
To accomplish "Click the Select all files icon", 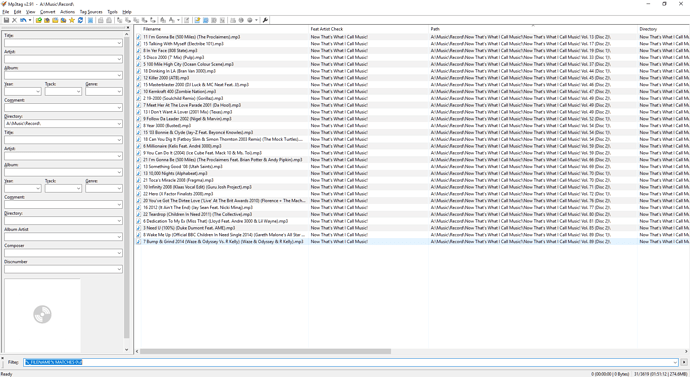I will pyautogui.click(x=90, y=20).
